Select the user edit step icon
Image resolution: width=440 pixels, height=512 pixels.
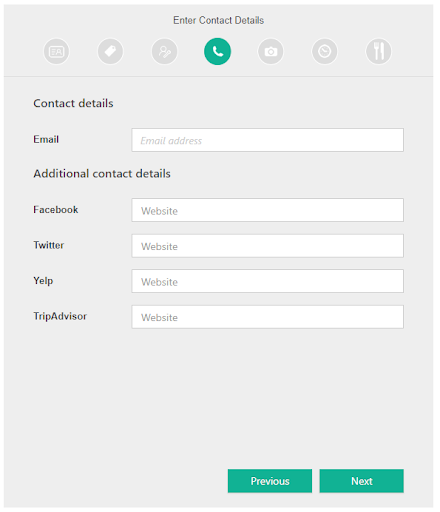point(164,51)
